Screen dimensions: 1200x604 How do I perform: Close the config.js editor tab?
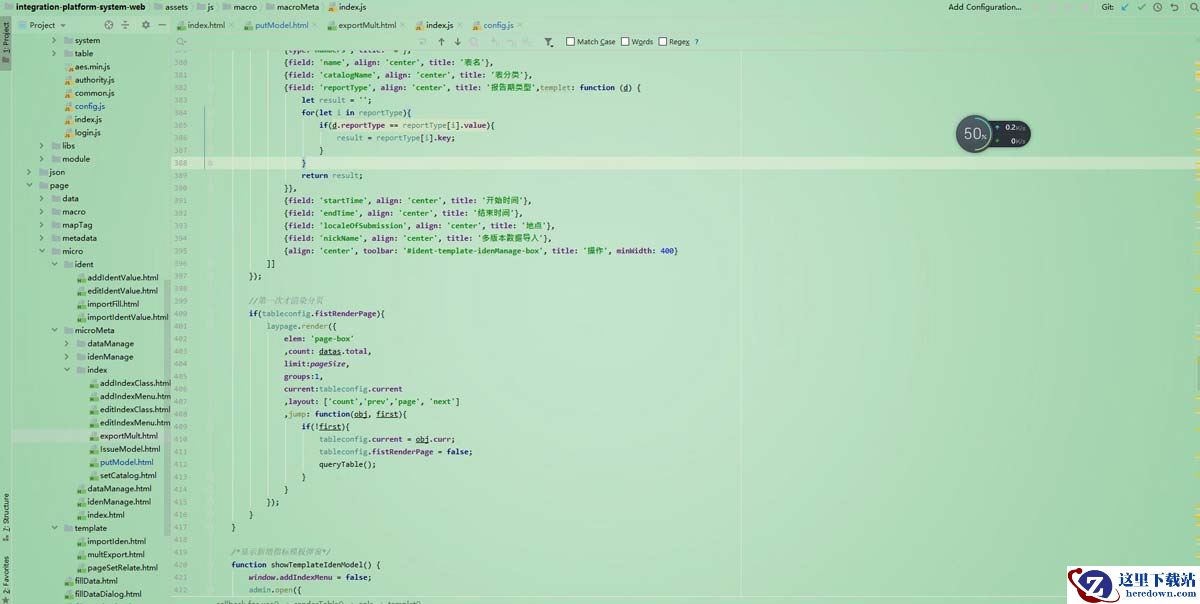coord(520,25)
